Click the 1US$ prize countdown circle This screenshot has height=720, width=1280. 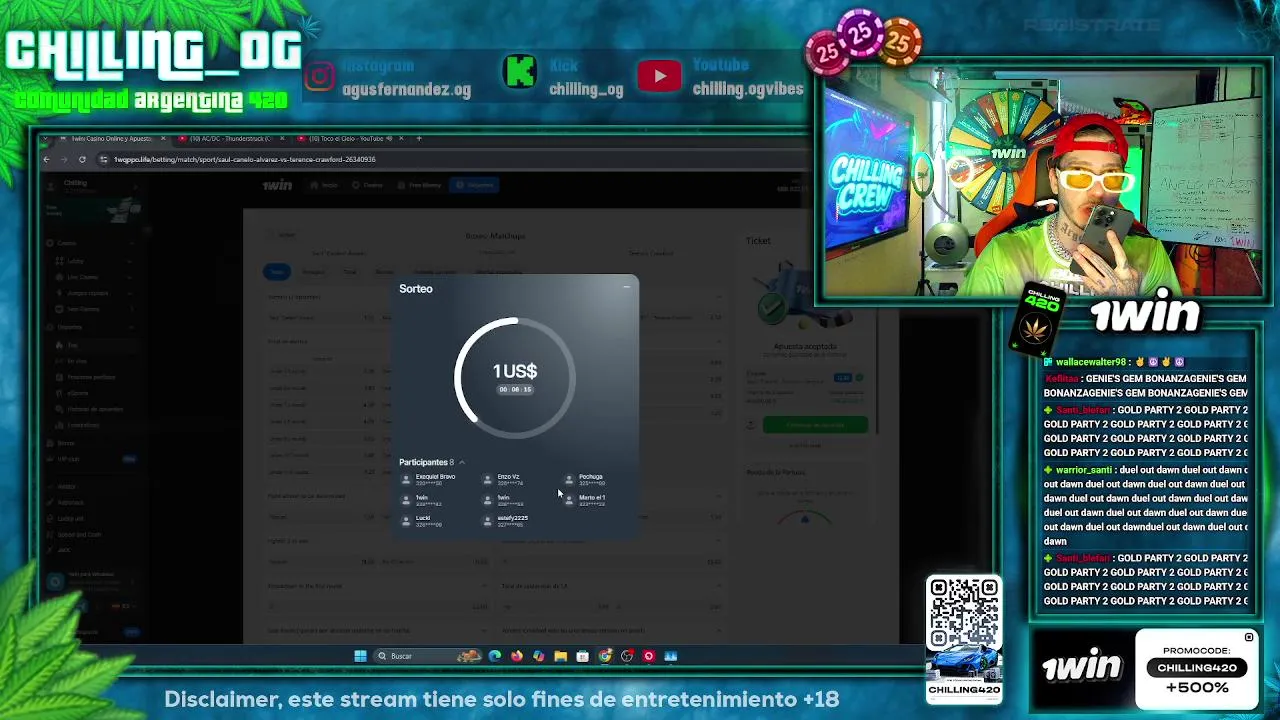[x=515, y=378]
